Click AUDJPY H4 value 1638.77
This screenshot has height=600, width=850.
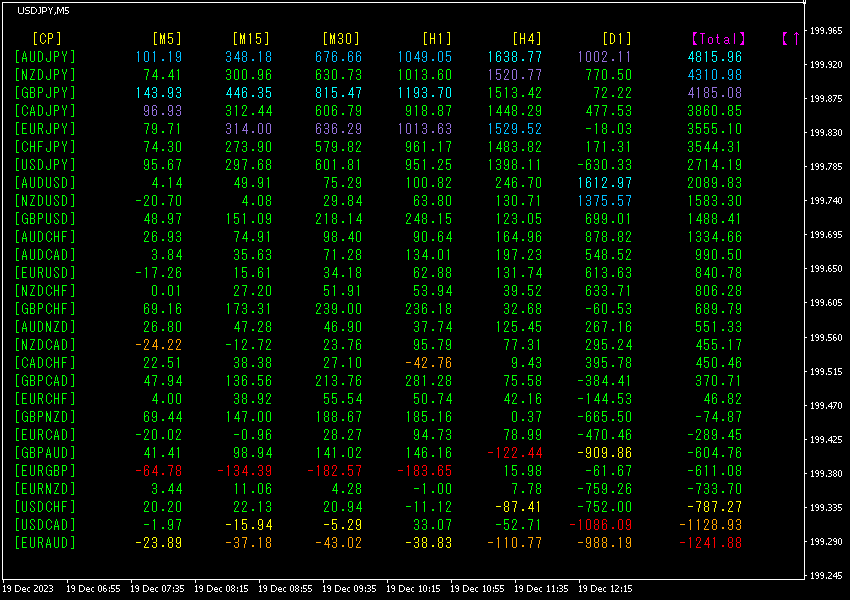[514, 57]
